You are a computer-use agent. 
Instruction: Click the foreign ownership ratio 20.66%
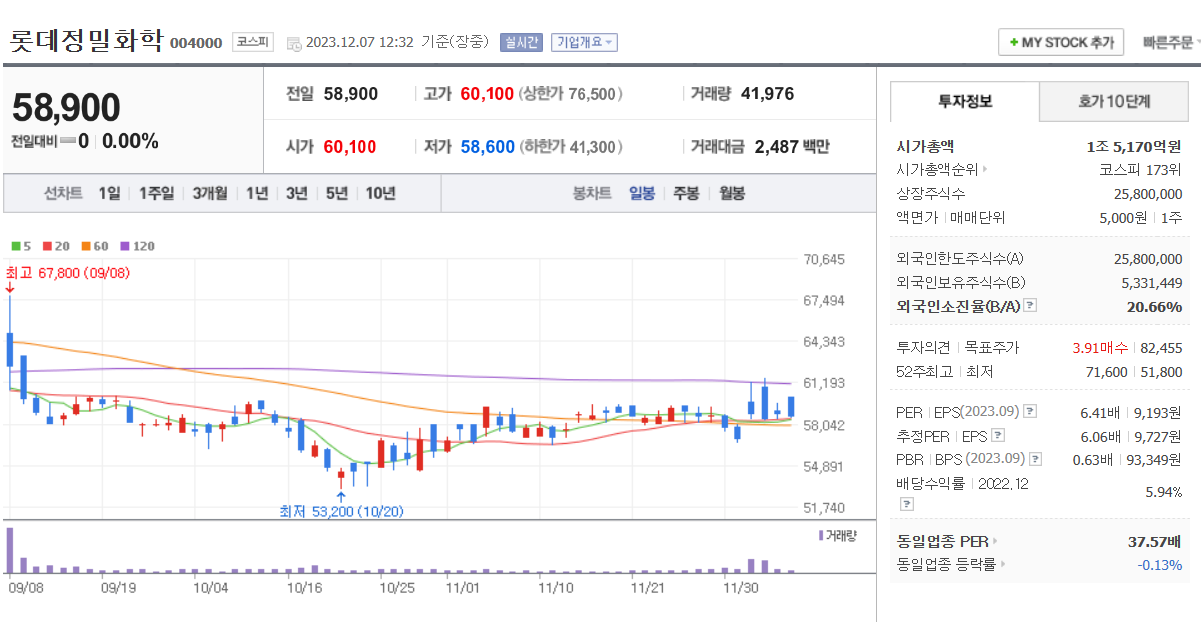coord(1154,307)
